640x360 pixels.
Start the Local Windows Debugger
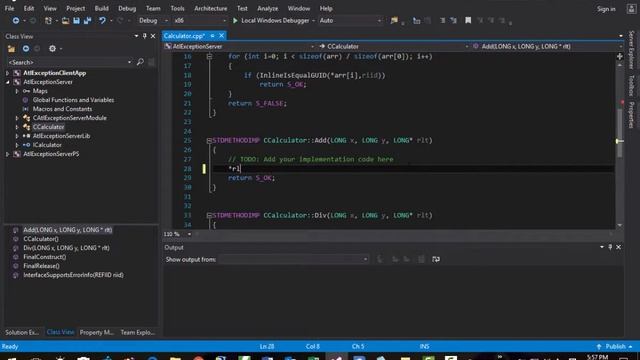(x=271, y=20)
